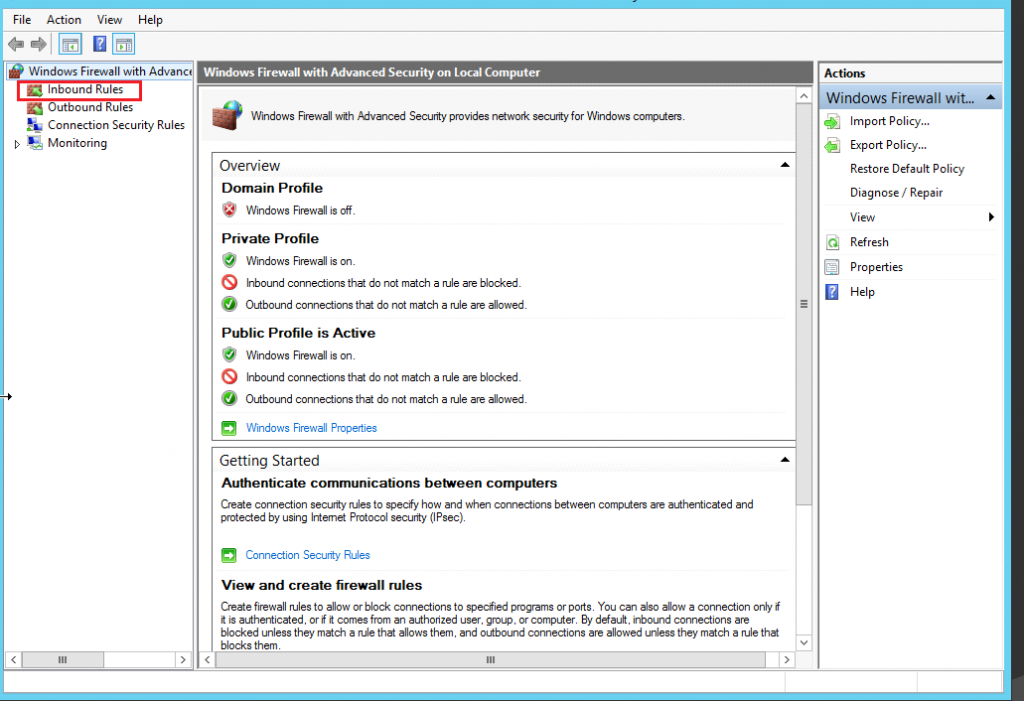Click the center pane scroll left arrow
1024x701 pixels.
coord(208,660)
